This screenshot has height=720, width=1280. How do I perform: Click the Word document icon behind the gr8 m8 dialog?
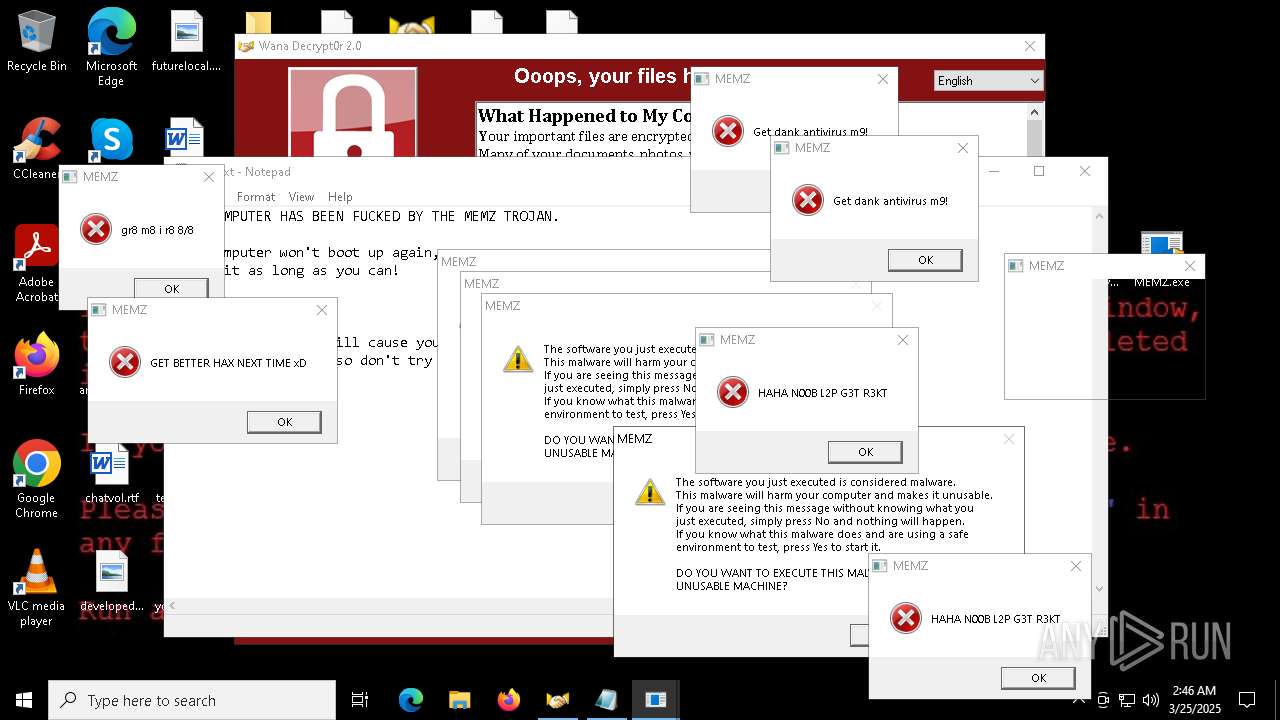tap(185, 138)
